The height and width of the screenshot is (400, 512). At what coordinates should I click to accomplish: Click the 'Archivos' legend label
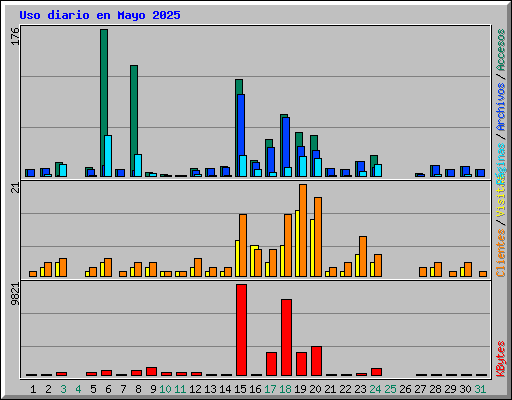coord(501,107)
